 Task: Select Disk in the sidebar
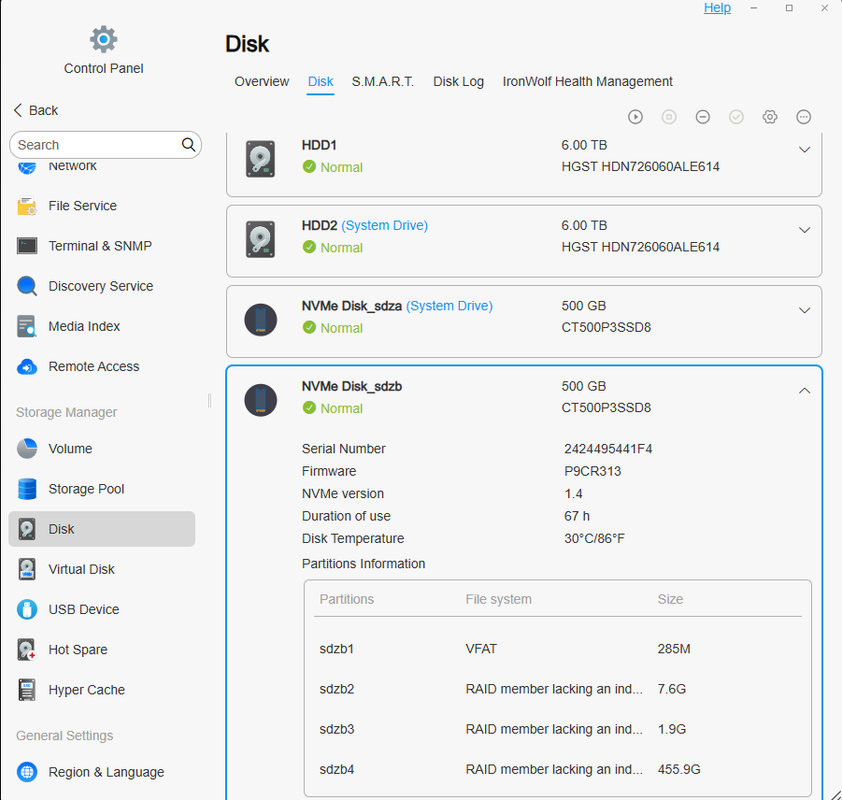[x=102, y=529]
